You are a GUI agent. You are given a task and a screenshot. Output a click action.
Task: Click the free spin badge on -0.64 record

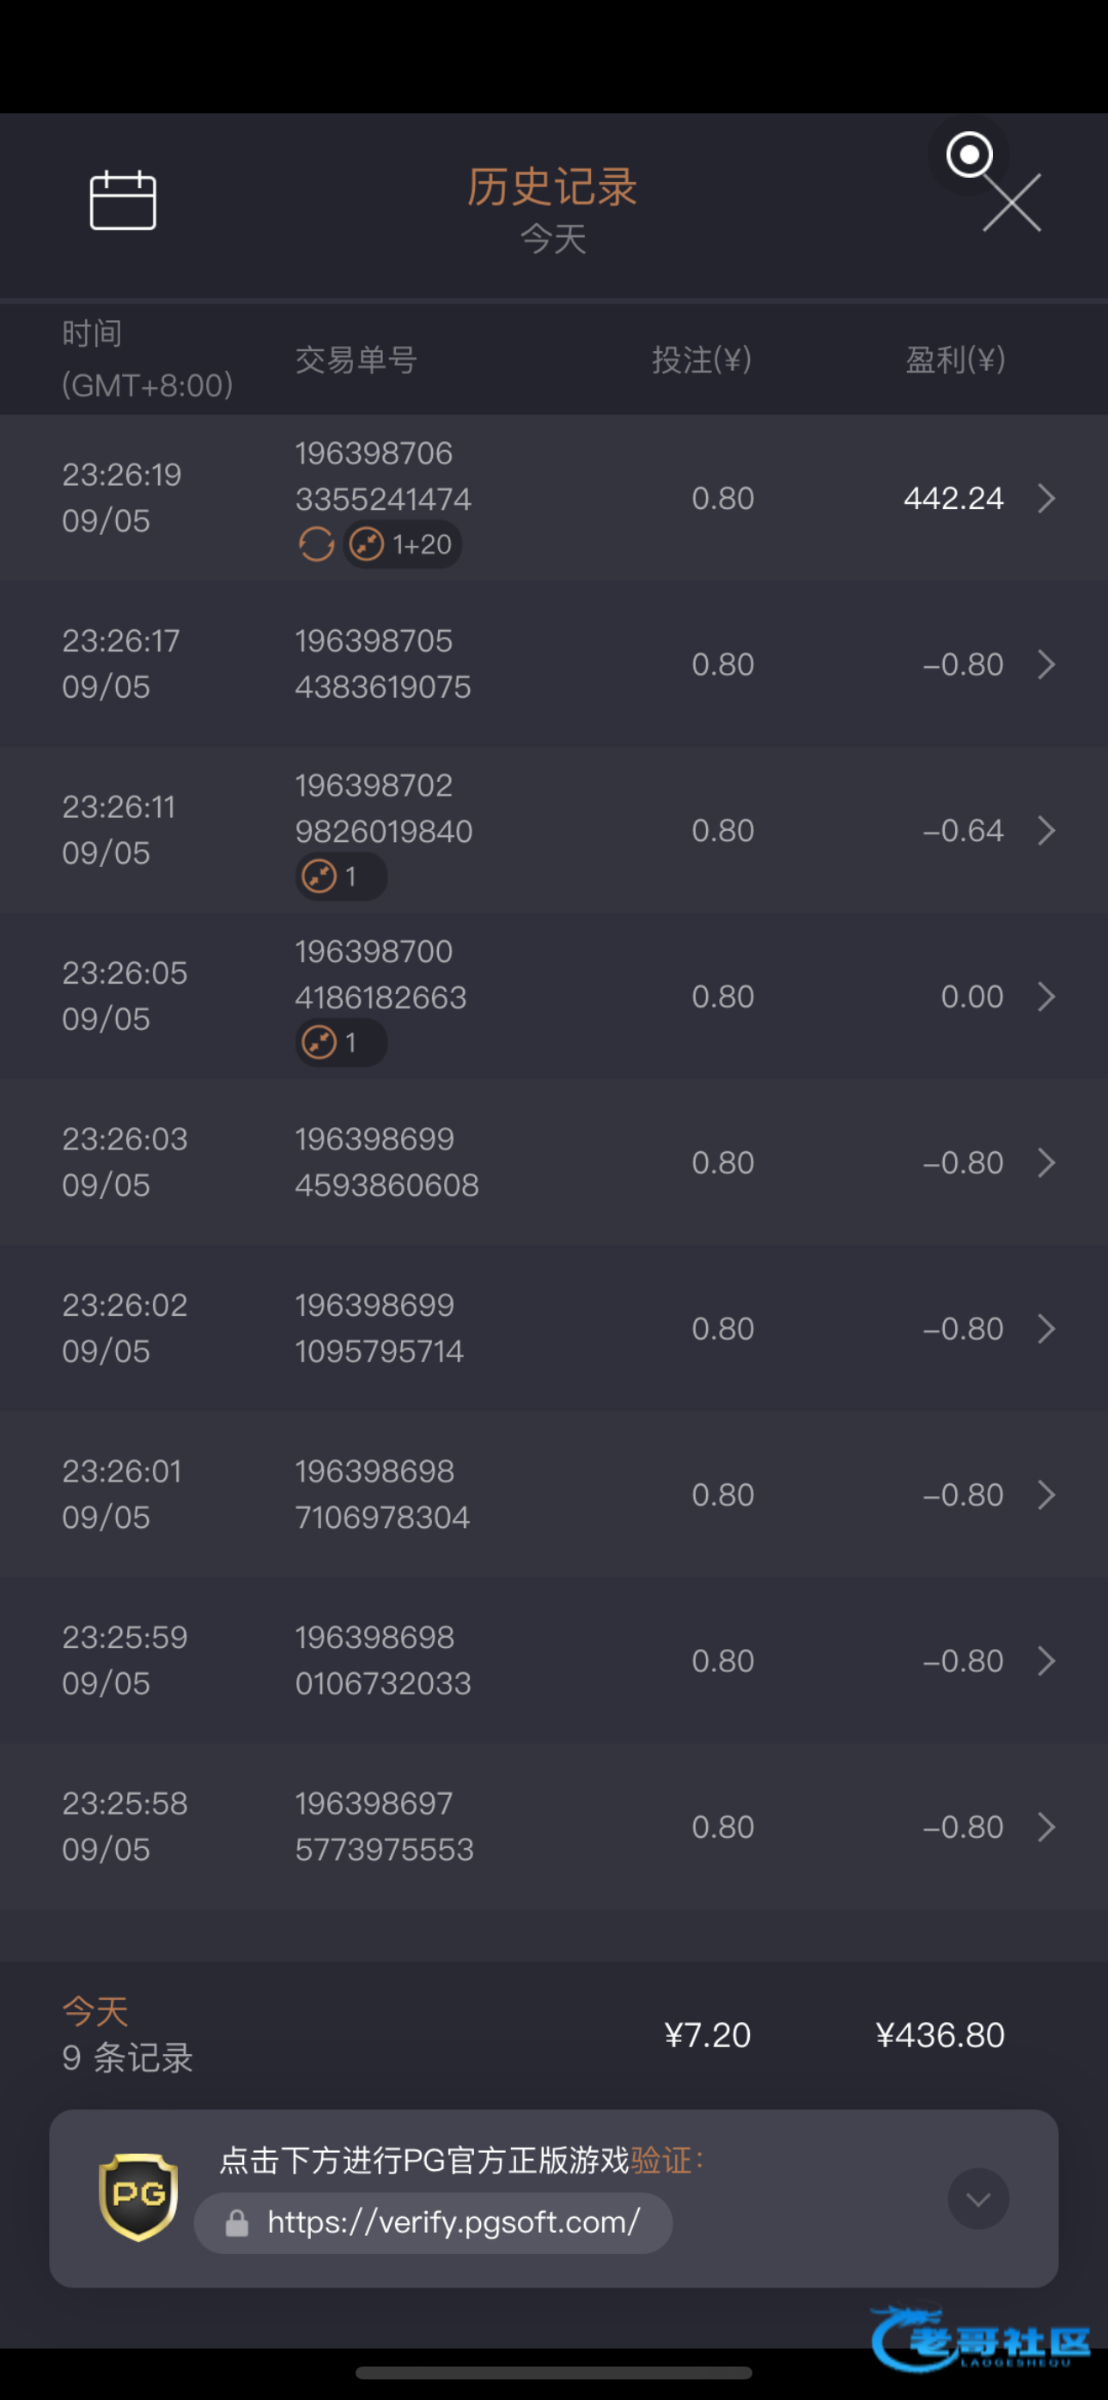(x=340, y=877)
